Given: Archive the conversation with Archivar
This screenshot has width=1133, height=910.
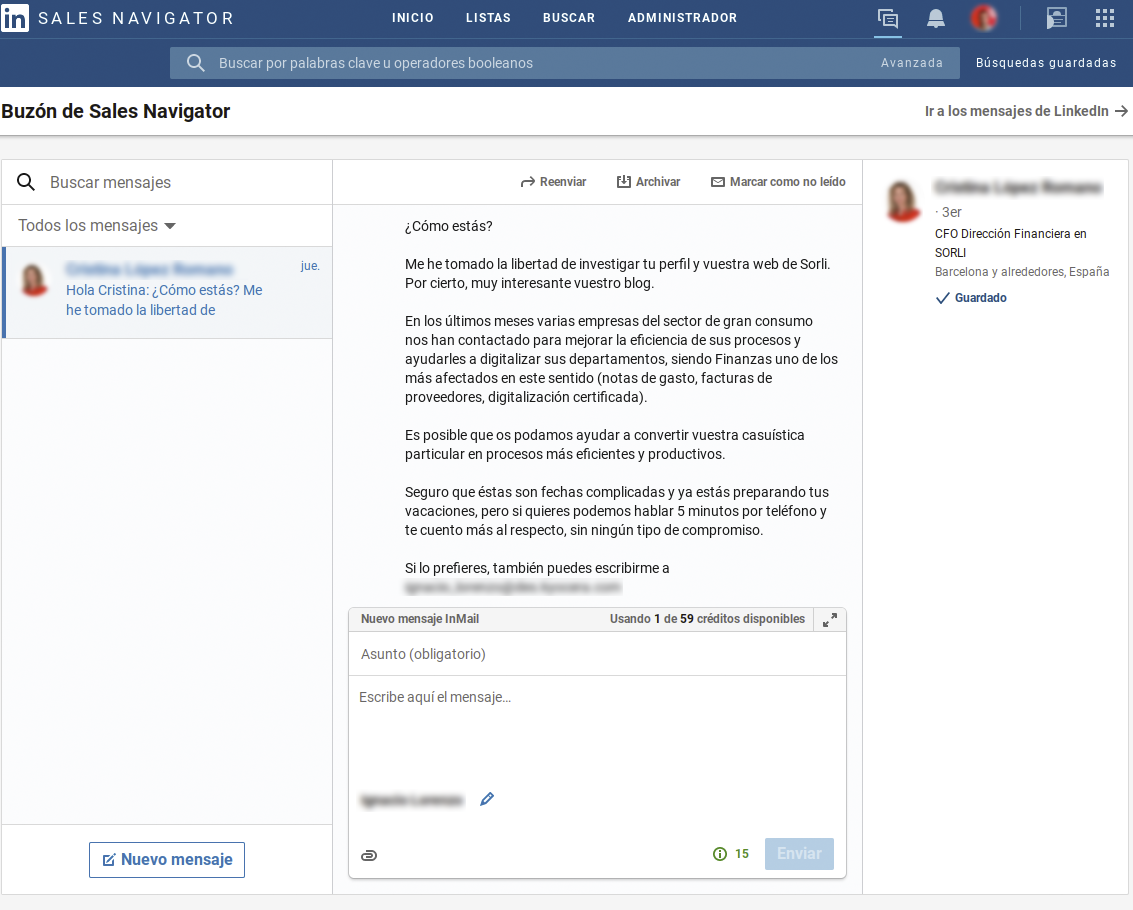Looking at the screenshot, I should pos(648,182).
